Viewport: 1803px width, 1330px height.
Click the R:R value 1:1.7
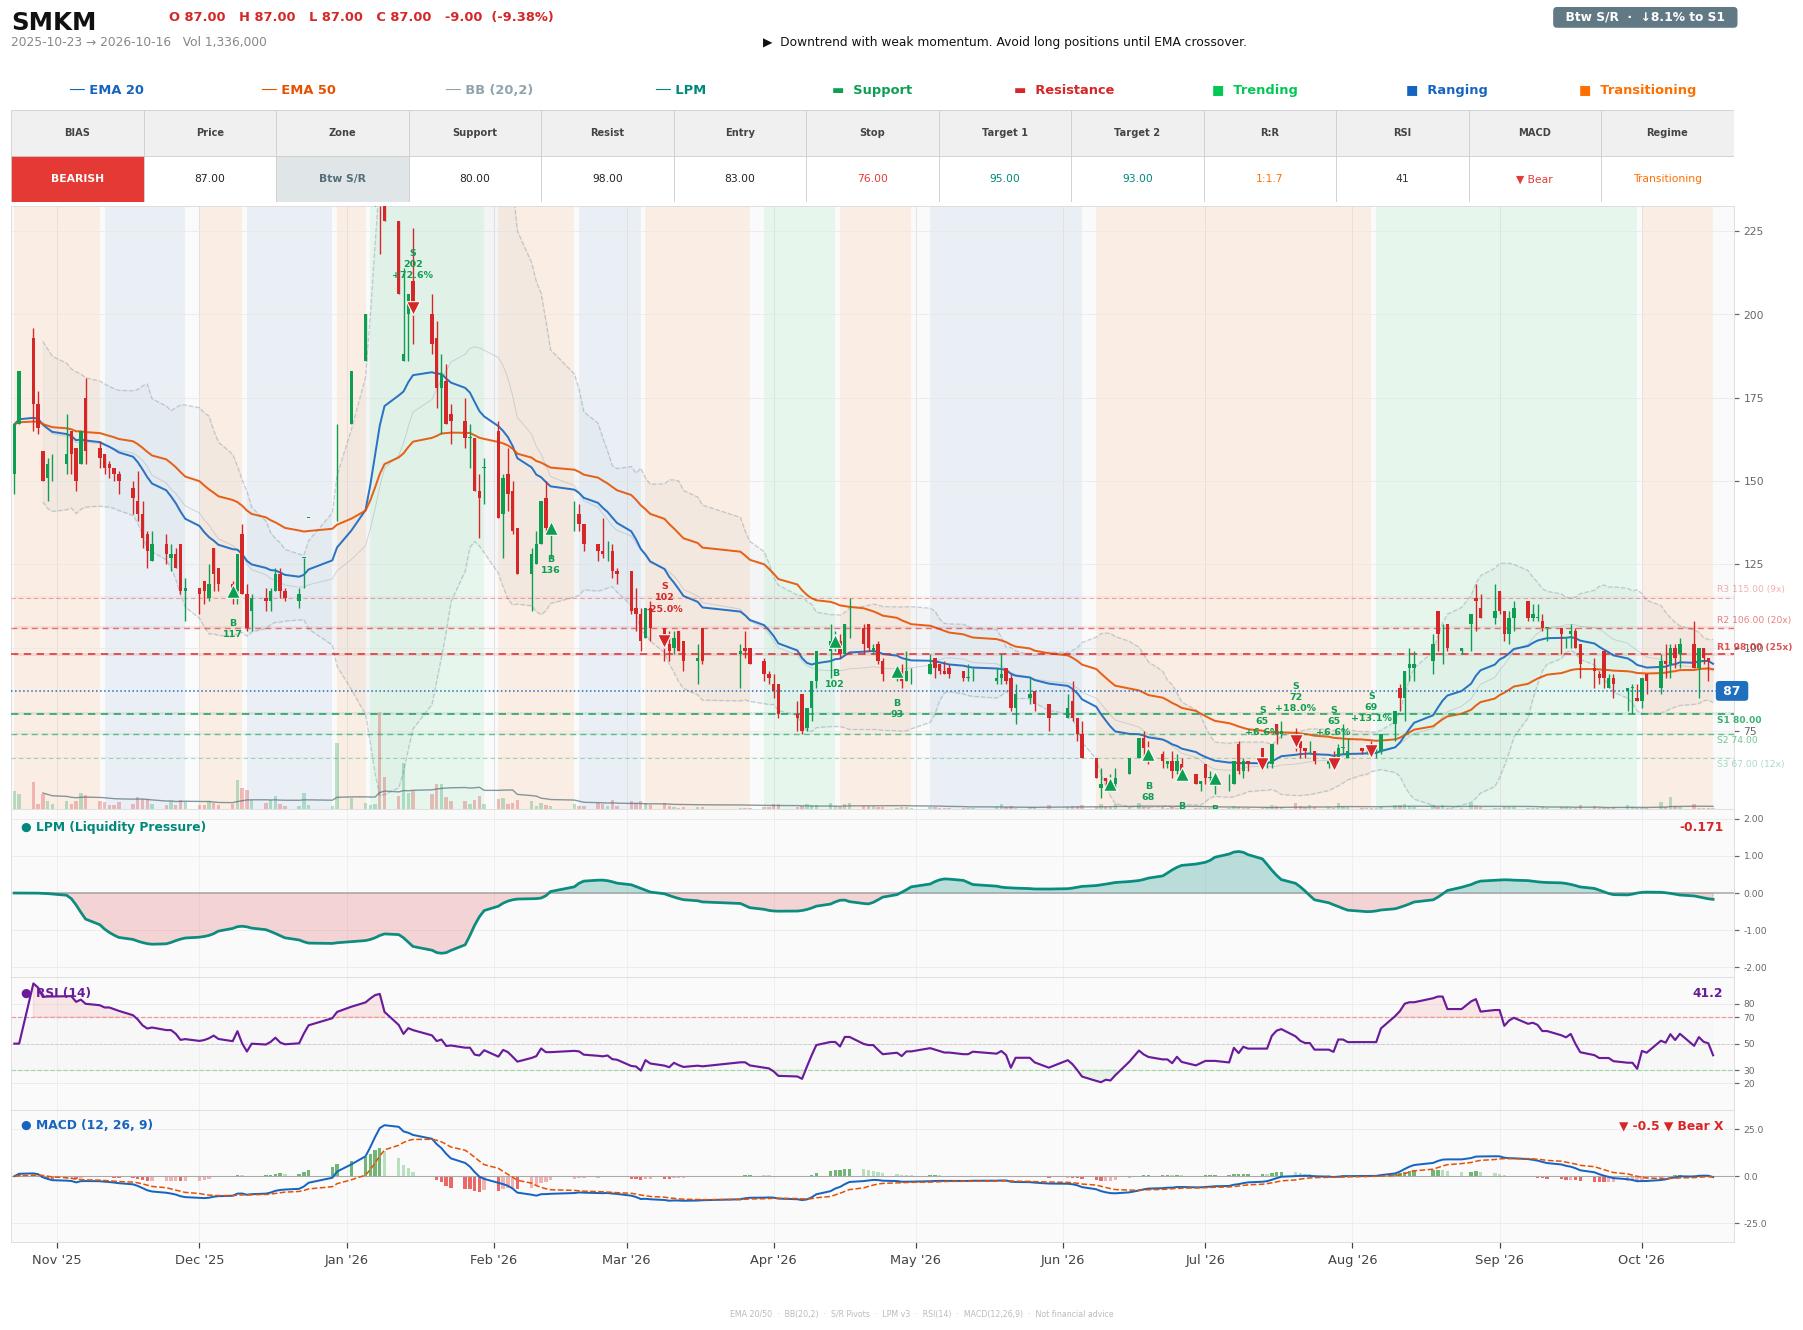coord(1269,179)
